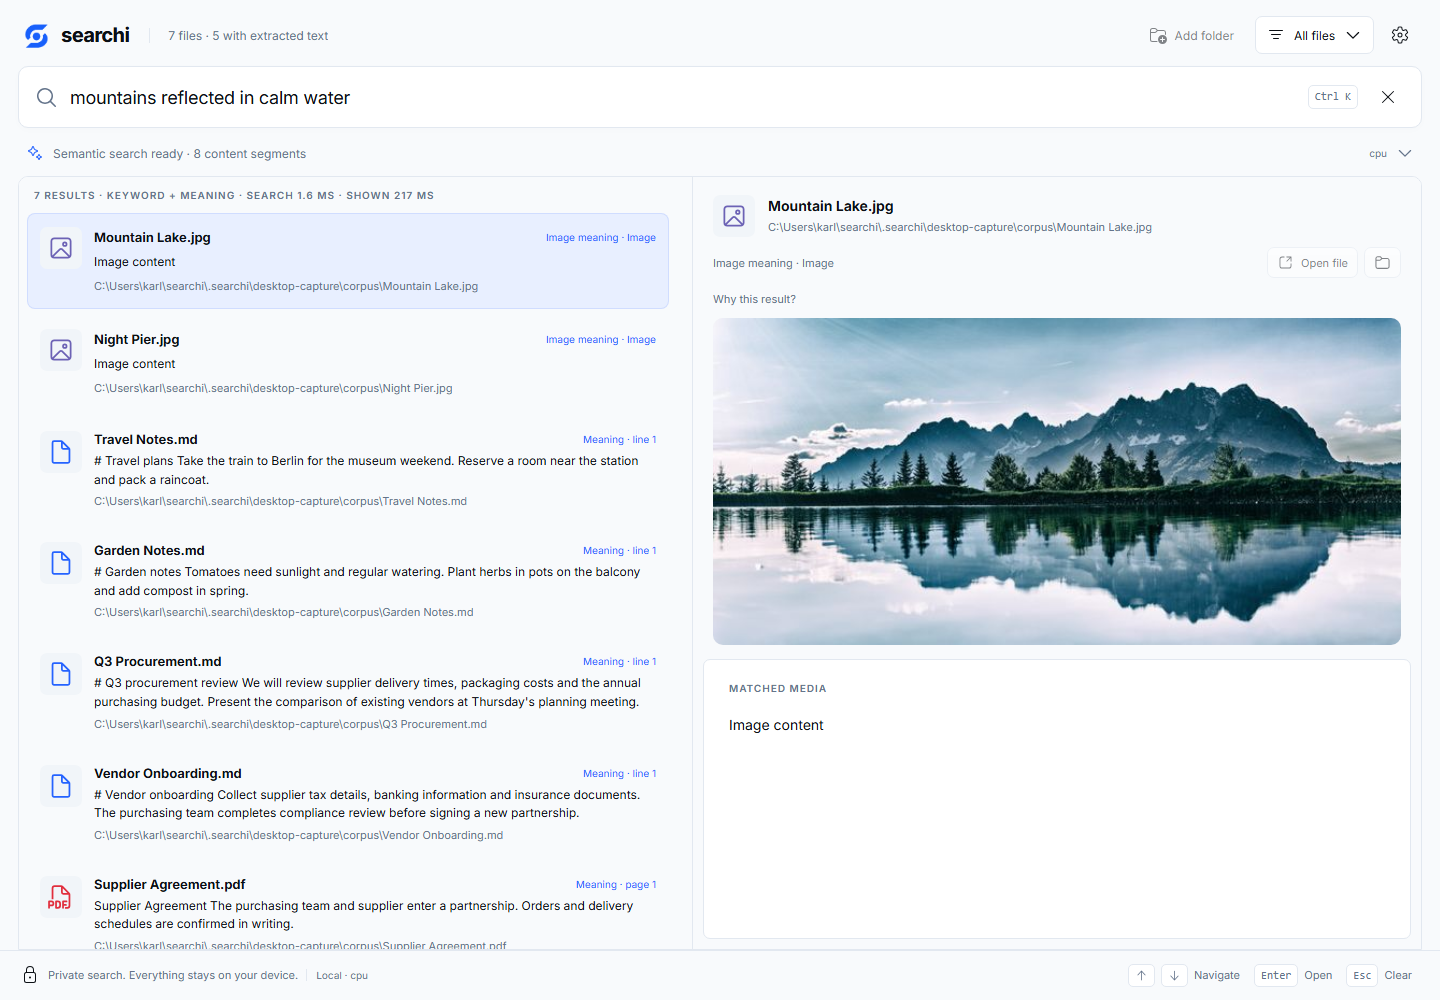The width and height of the screenshot is (1440, 1000).
Task: Click the Why this result? link
Action: coord(754,299)
